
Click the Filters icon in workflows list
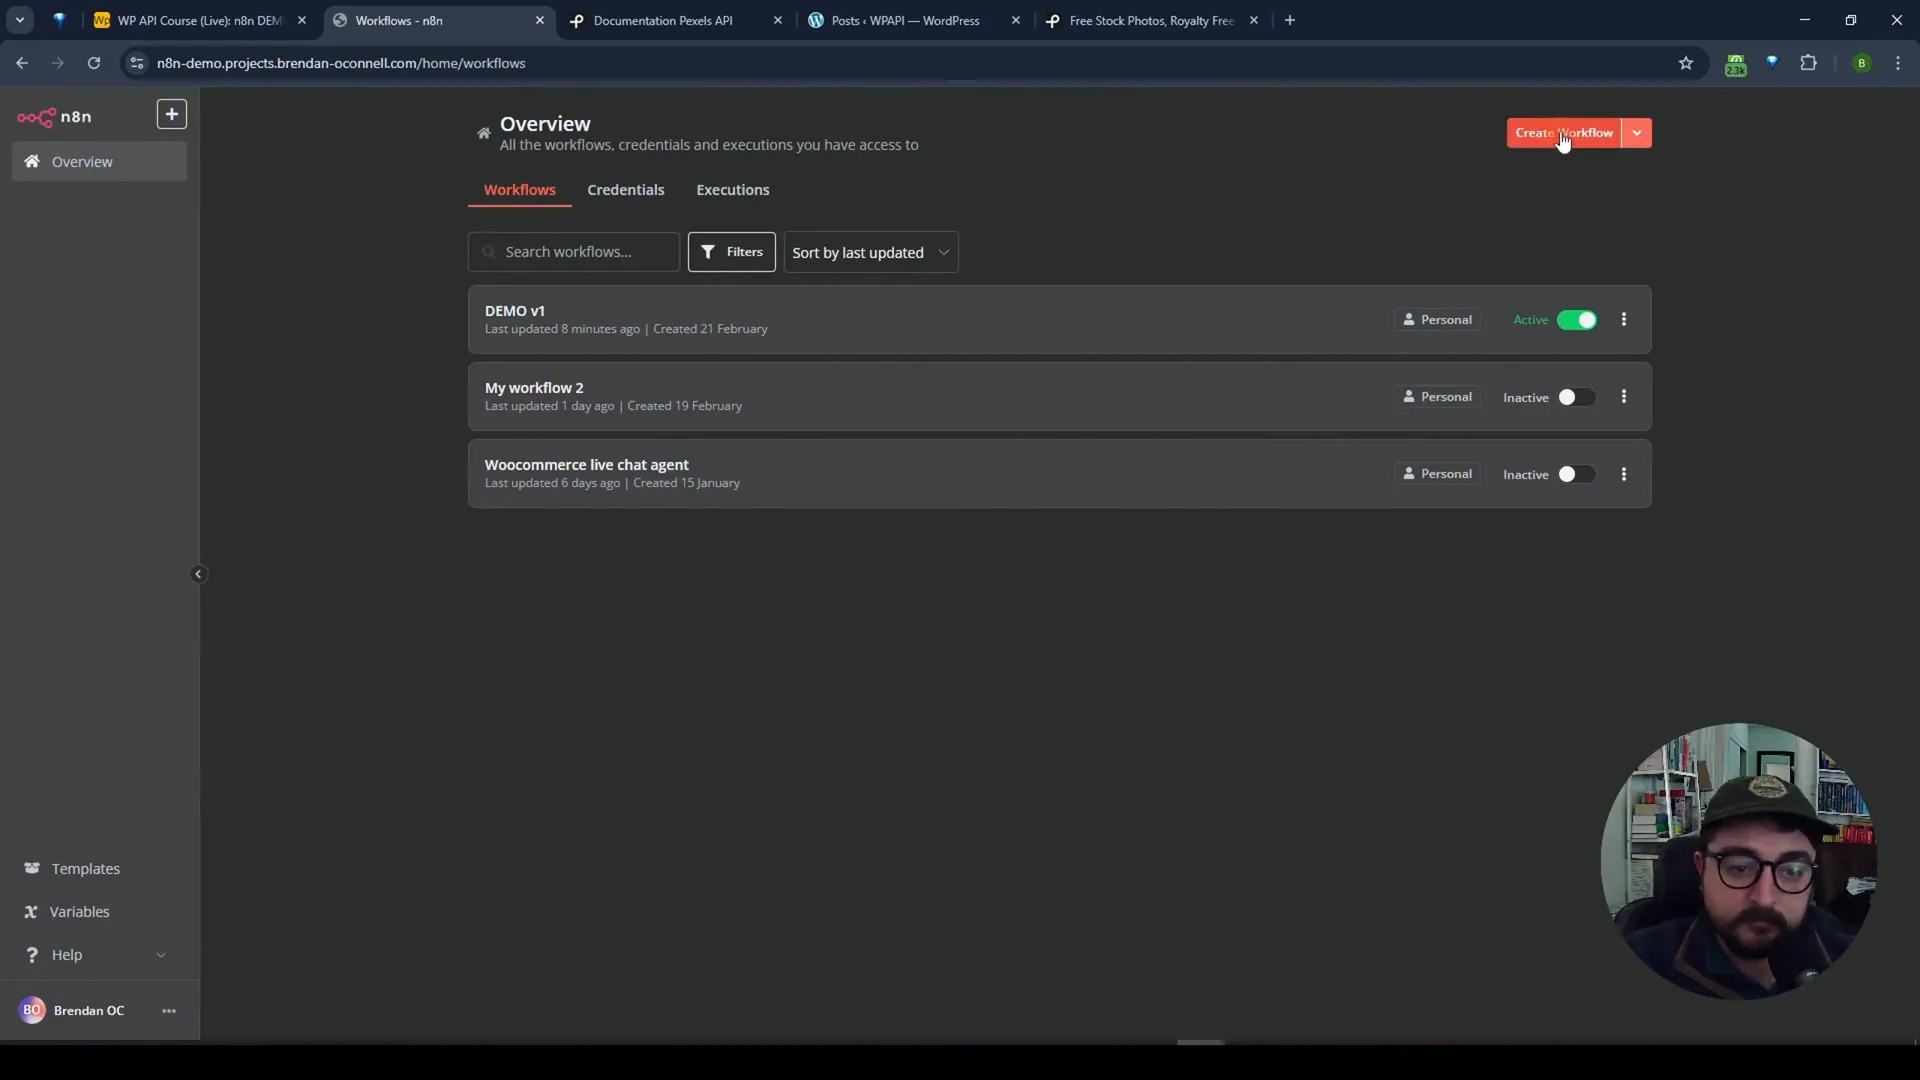(732, 251)
